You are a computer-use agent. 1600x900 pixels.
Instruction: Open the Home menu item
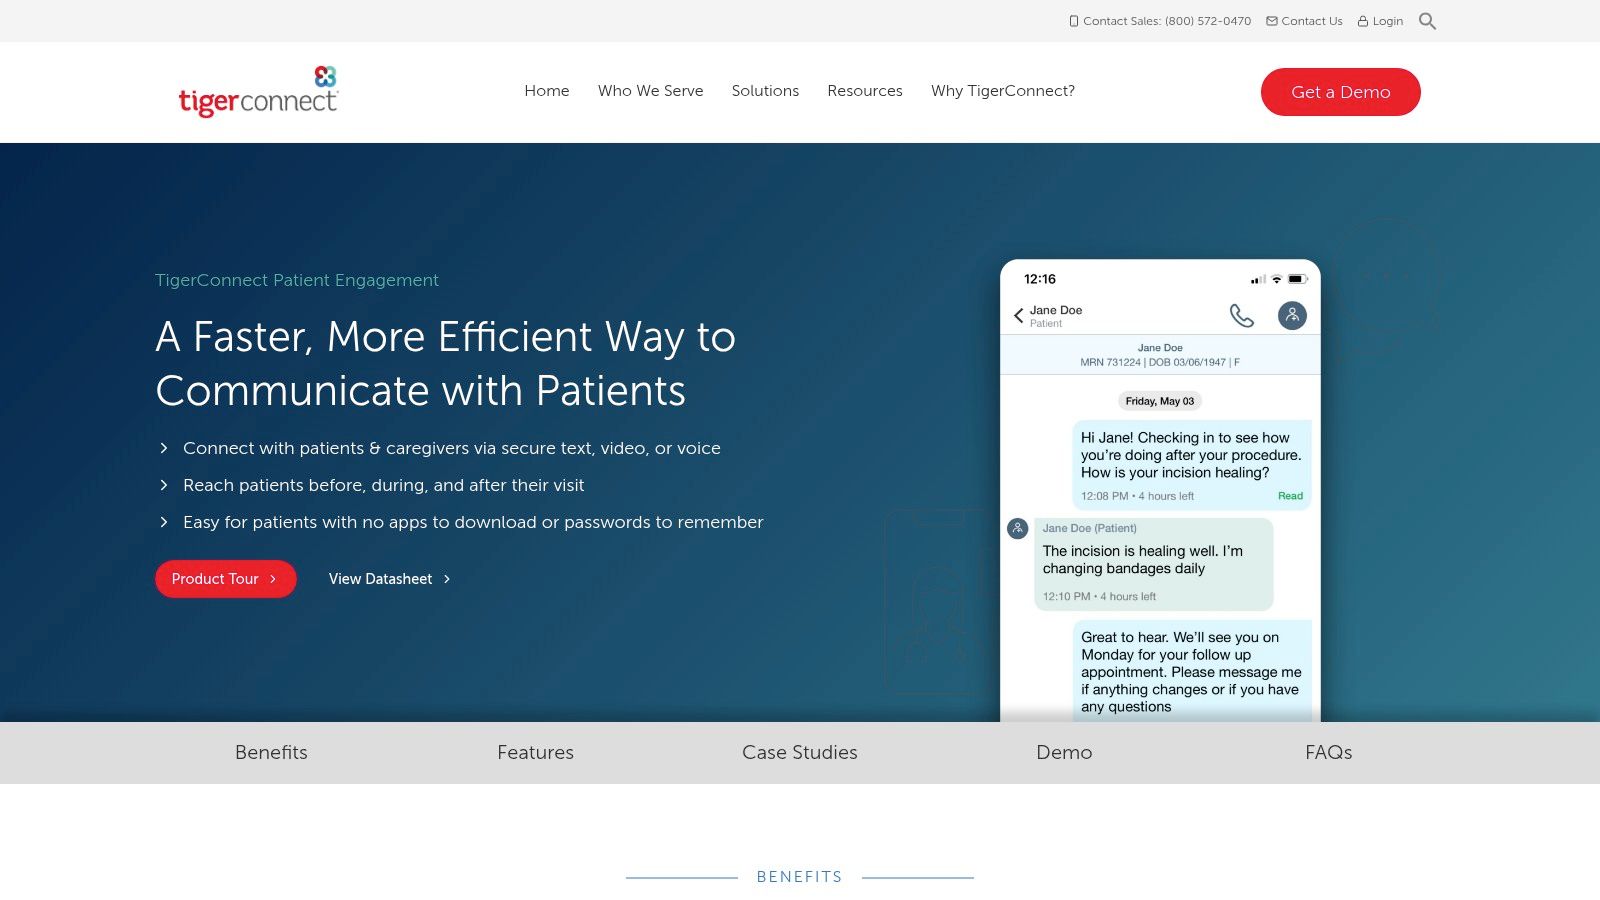click(x=547, y=91)
